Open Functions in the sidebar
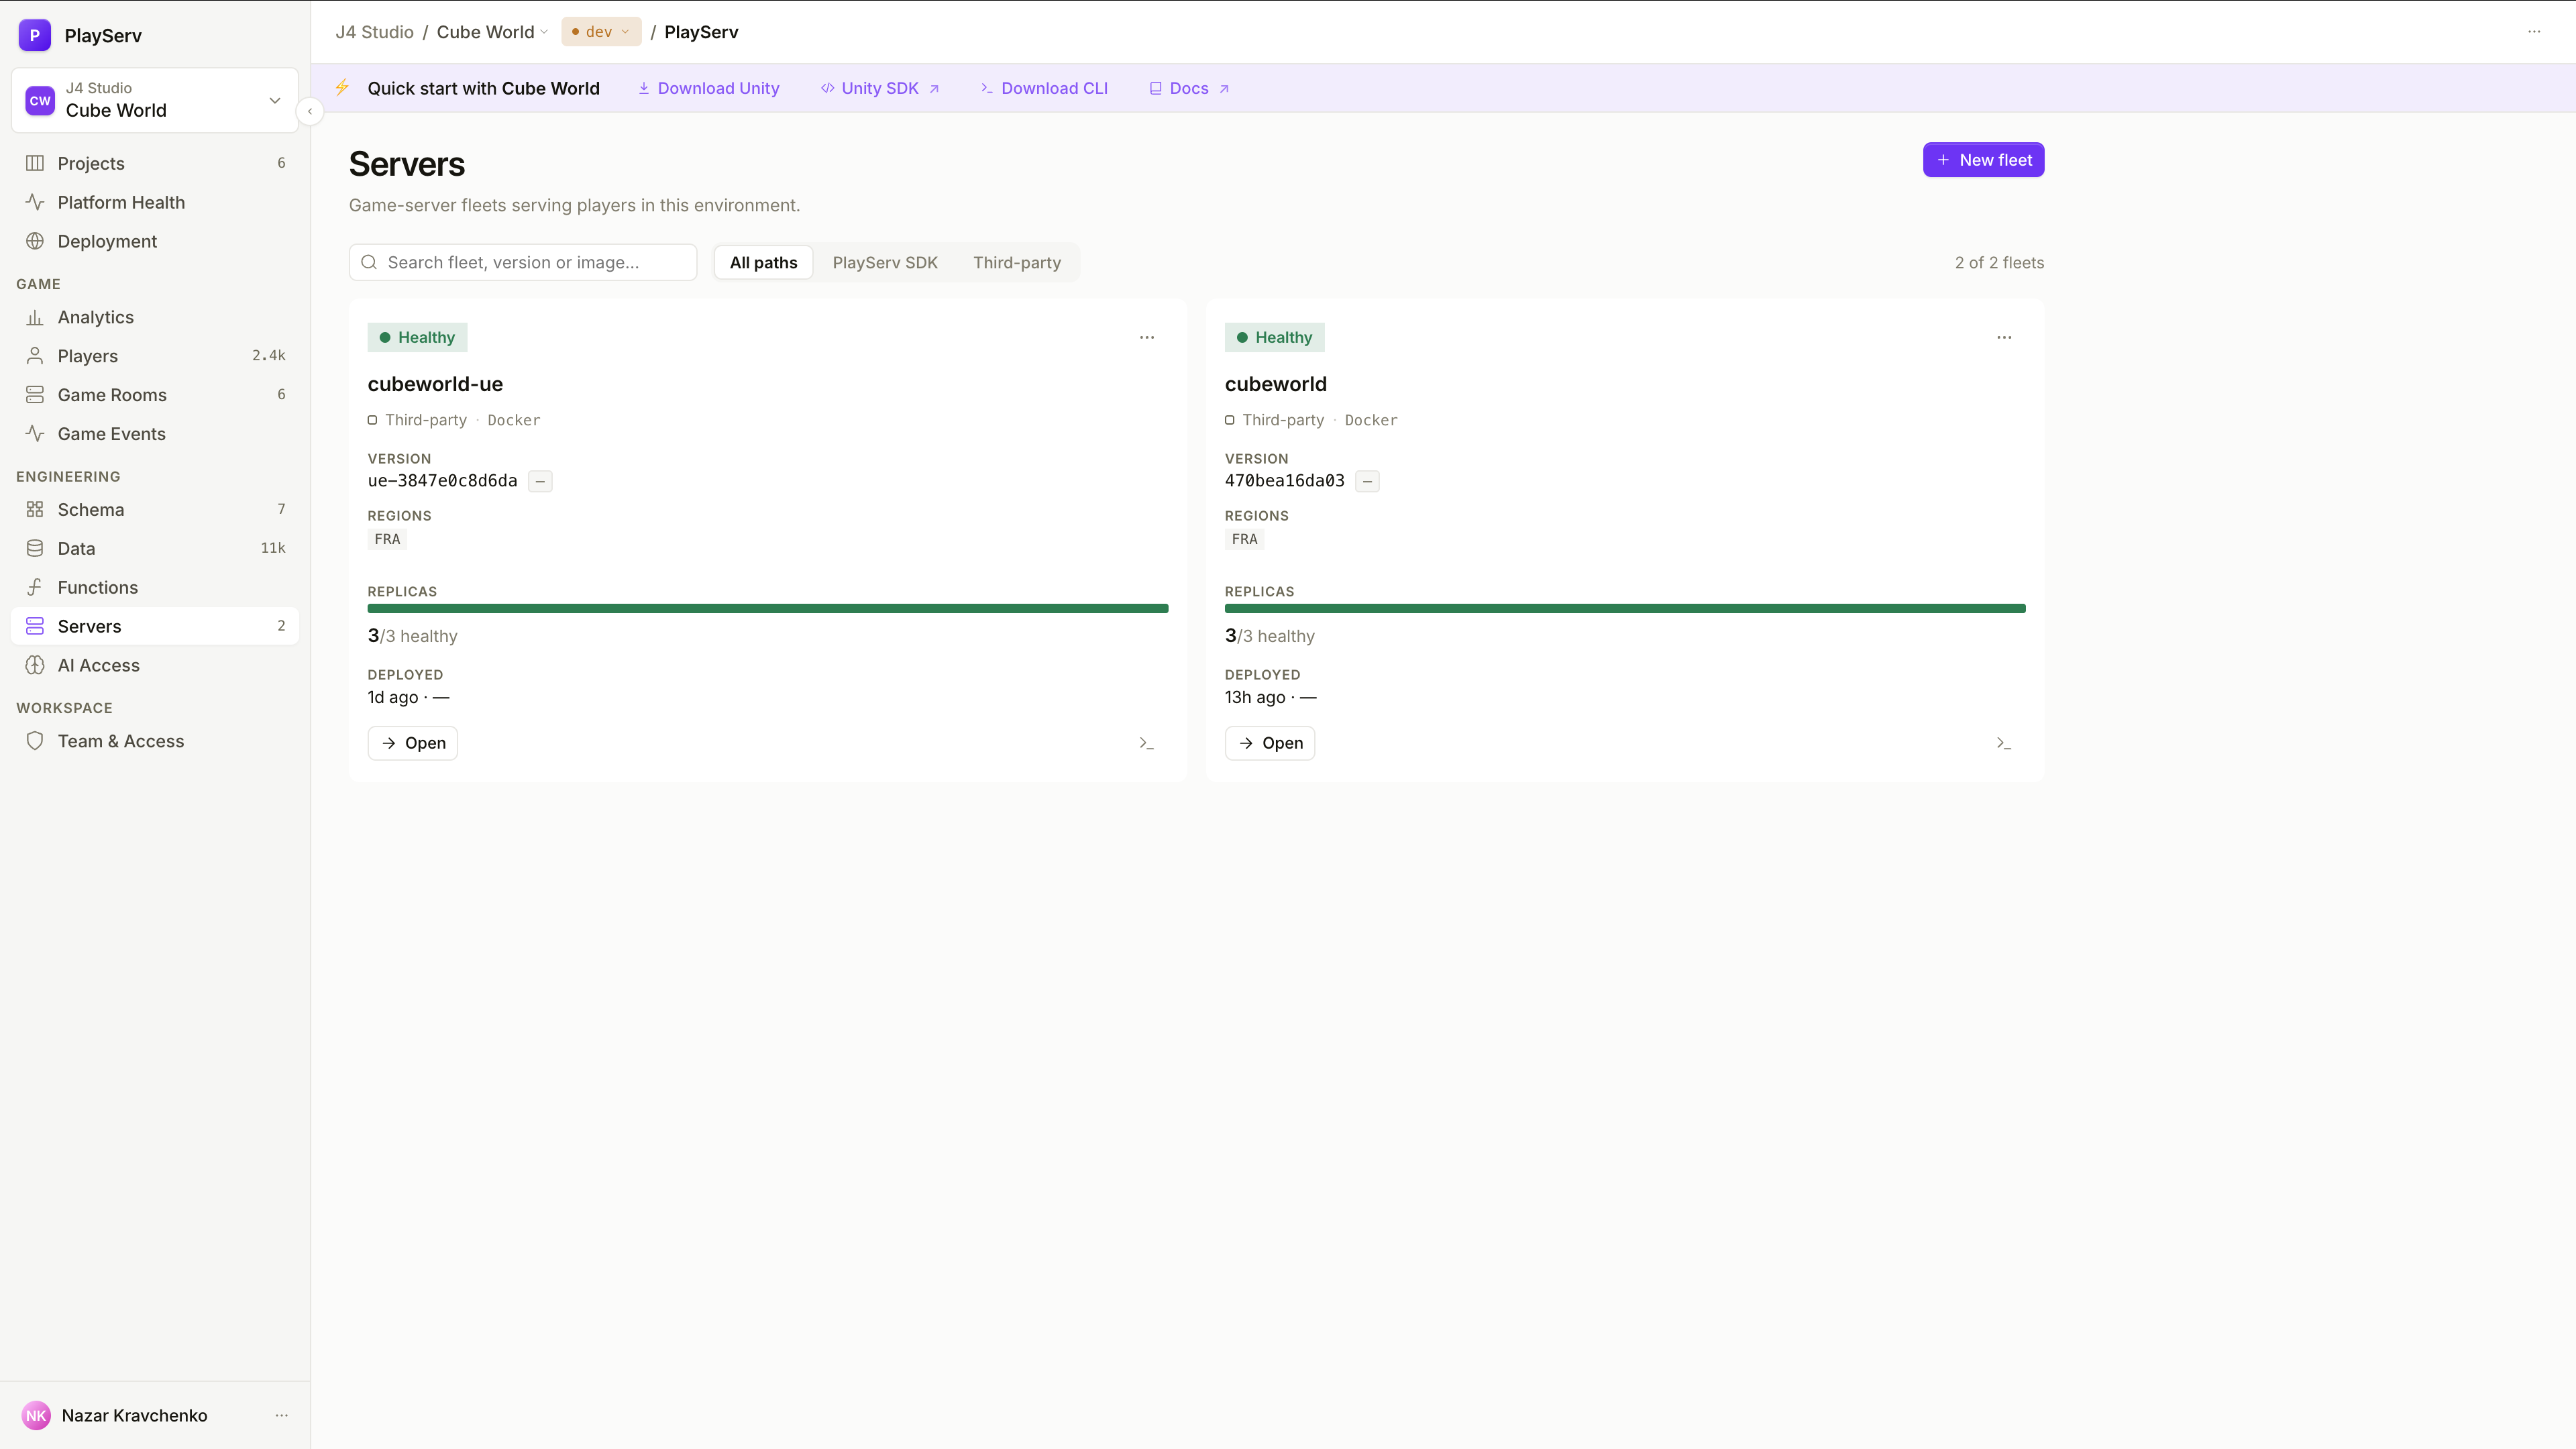Screen dimensions: 2576x1449 pyautogui.click(x=155, y=587)
